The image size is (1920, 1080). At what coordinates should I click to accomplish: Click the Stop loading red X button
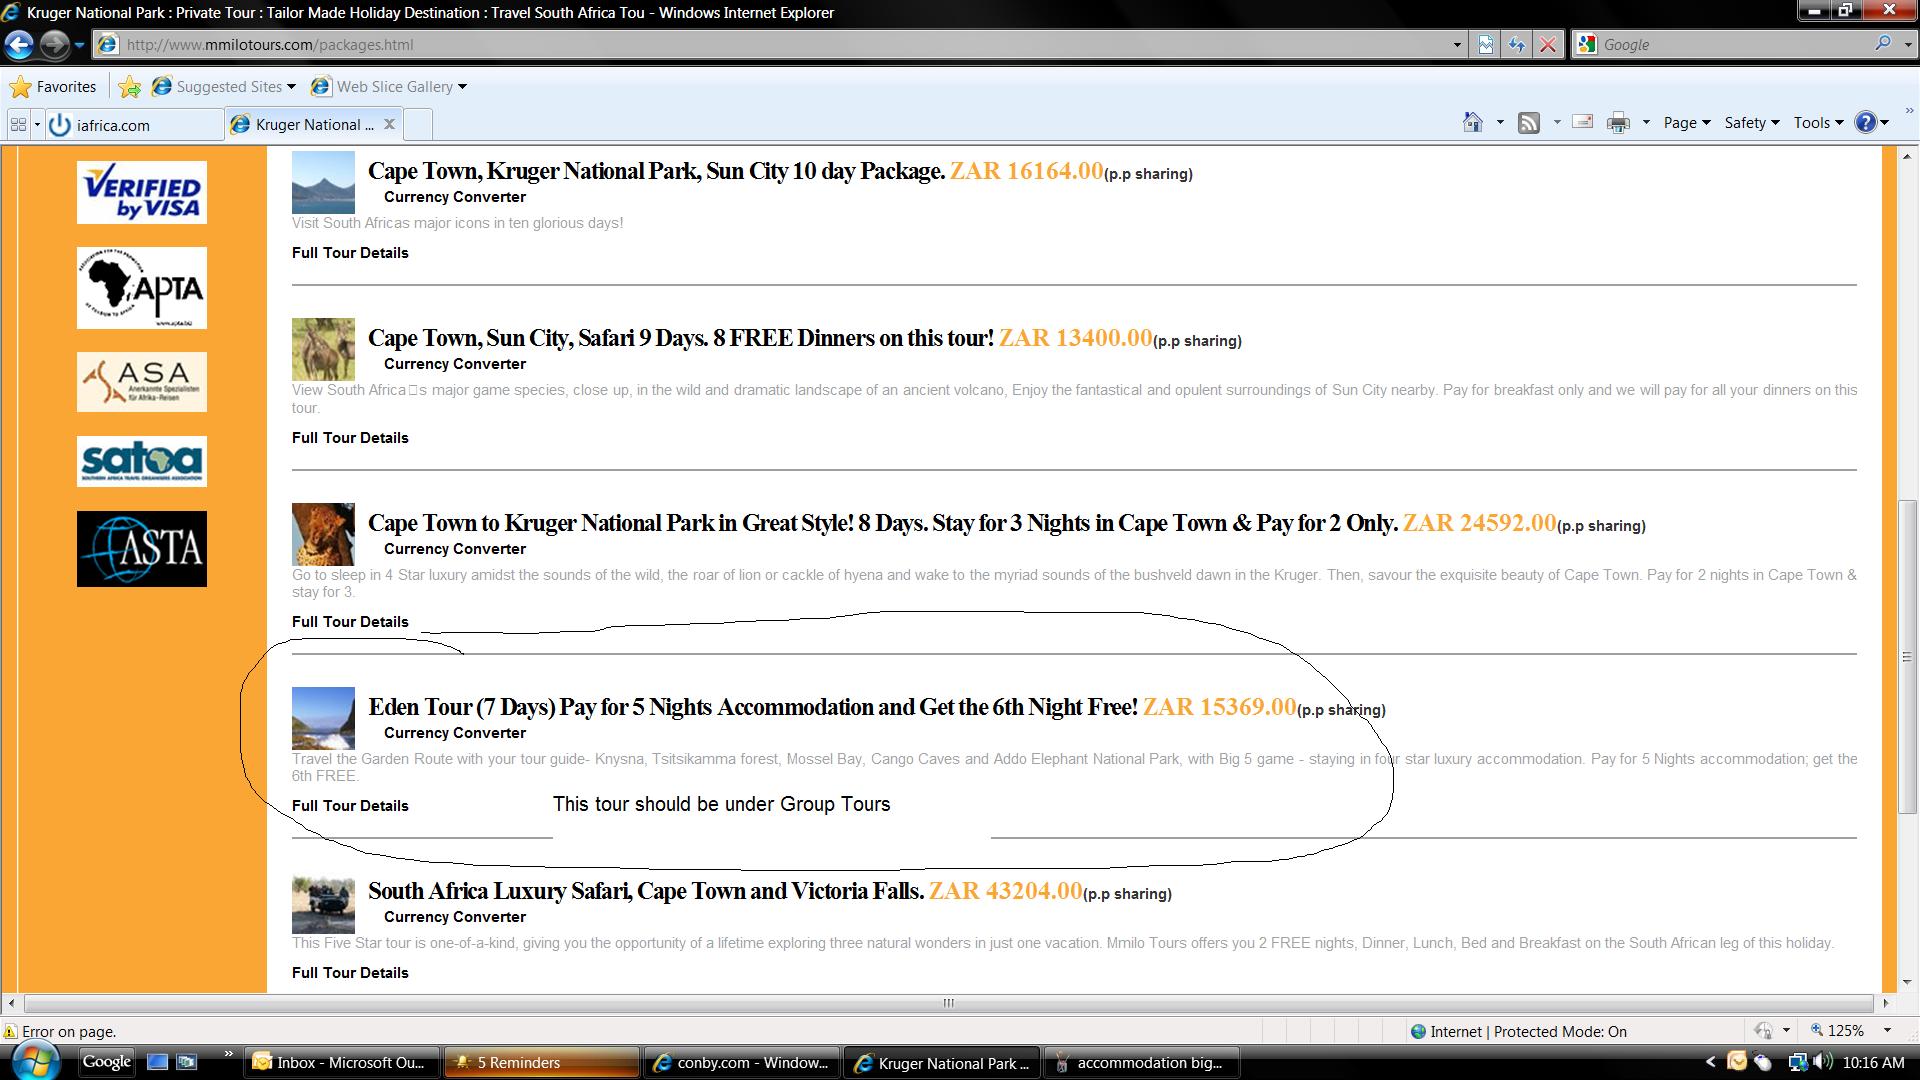[1547, 44]
